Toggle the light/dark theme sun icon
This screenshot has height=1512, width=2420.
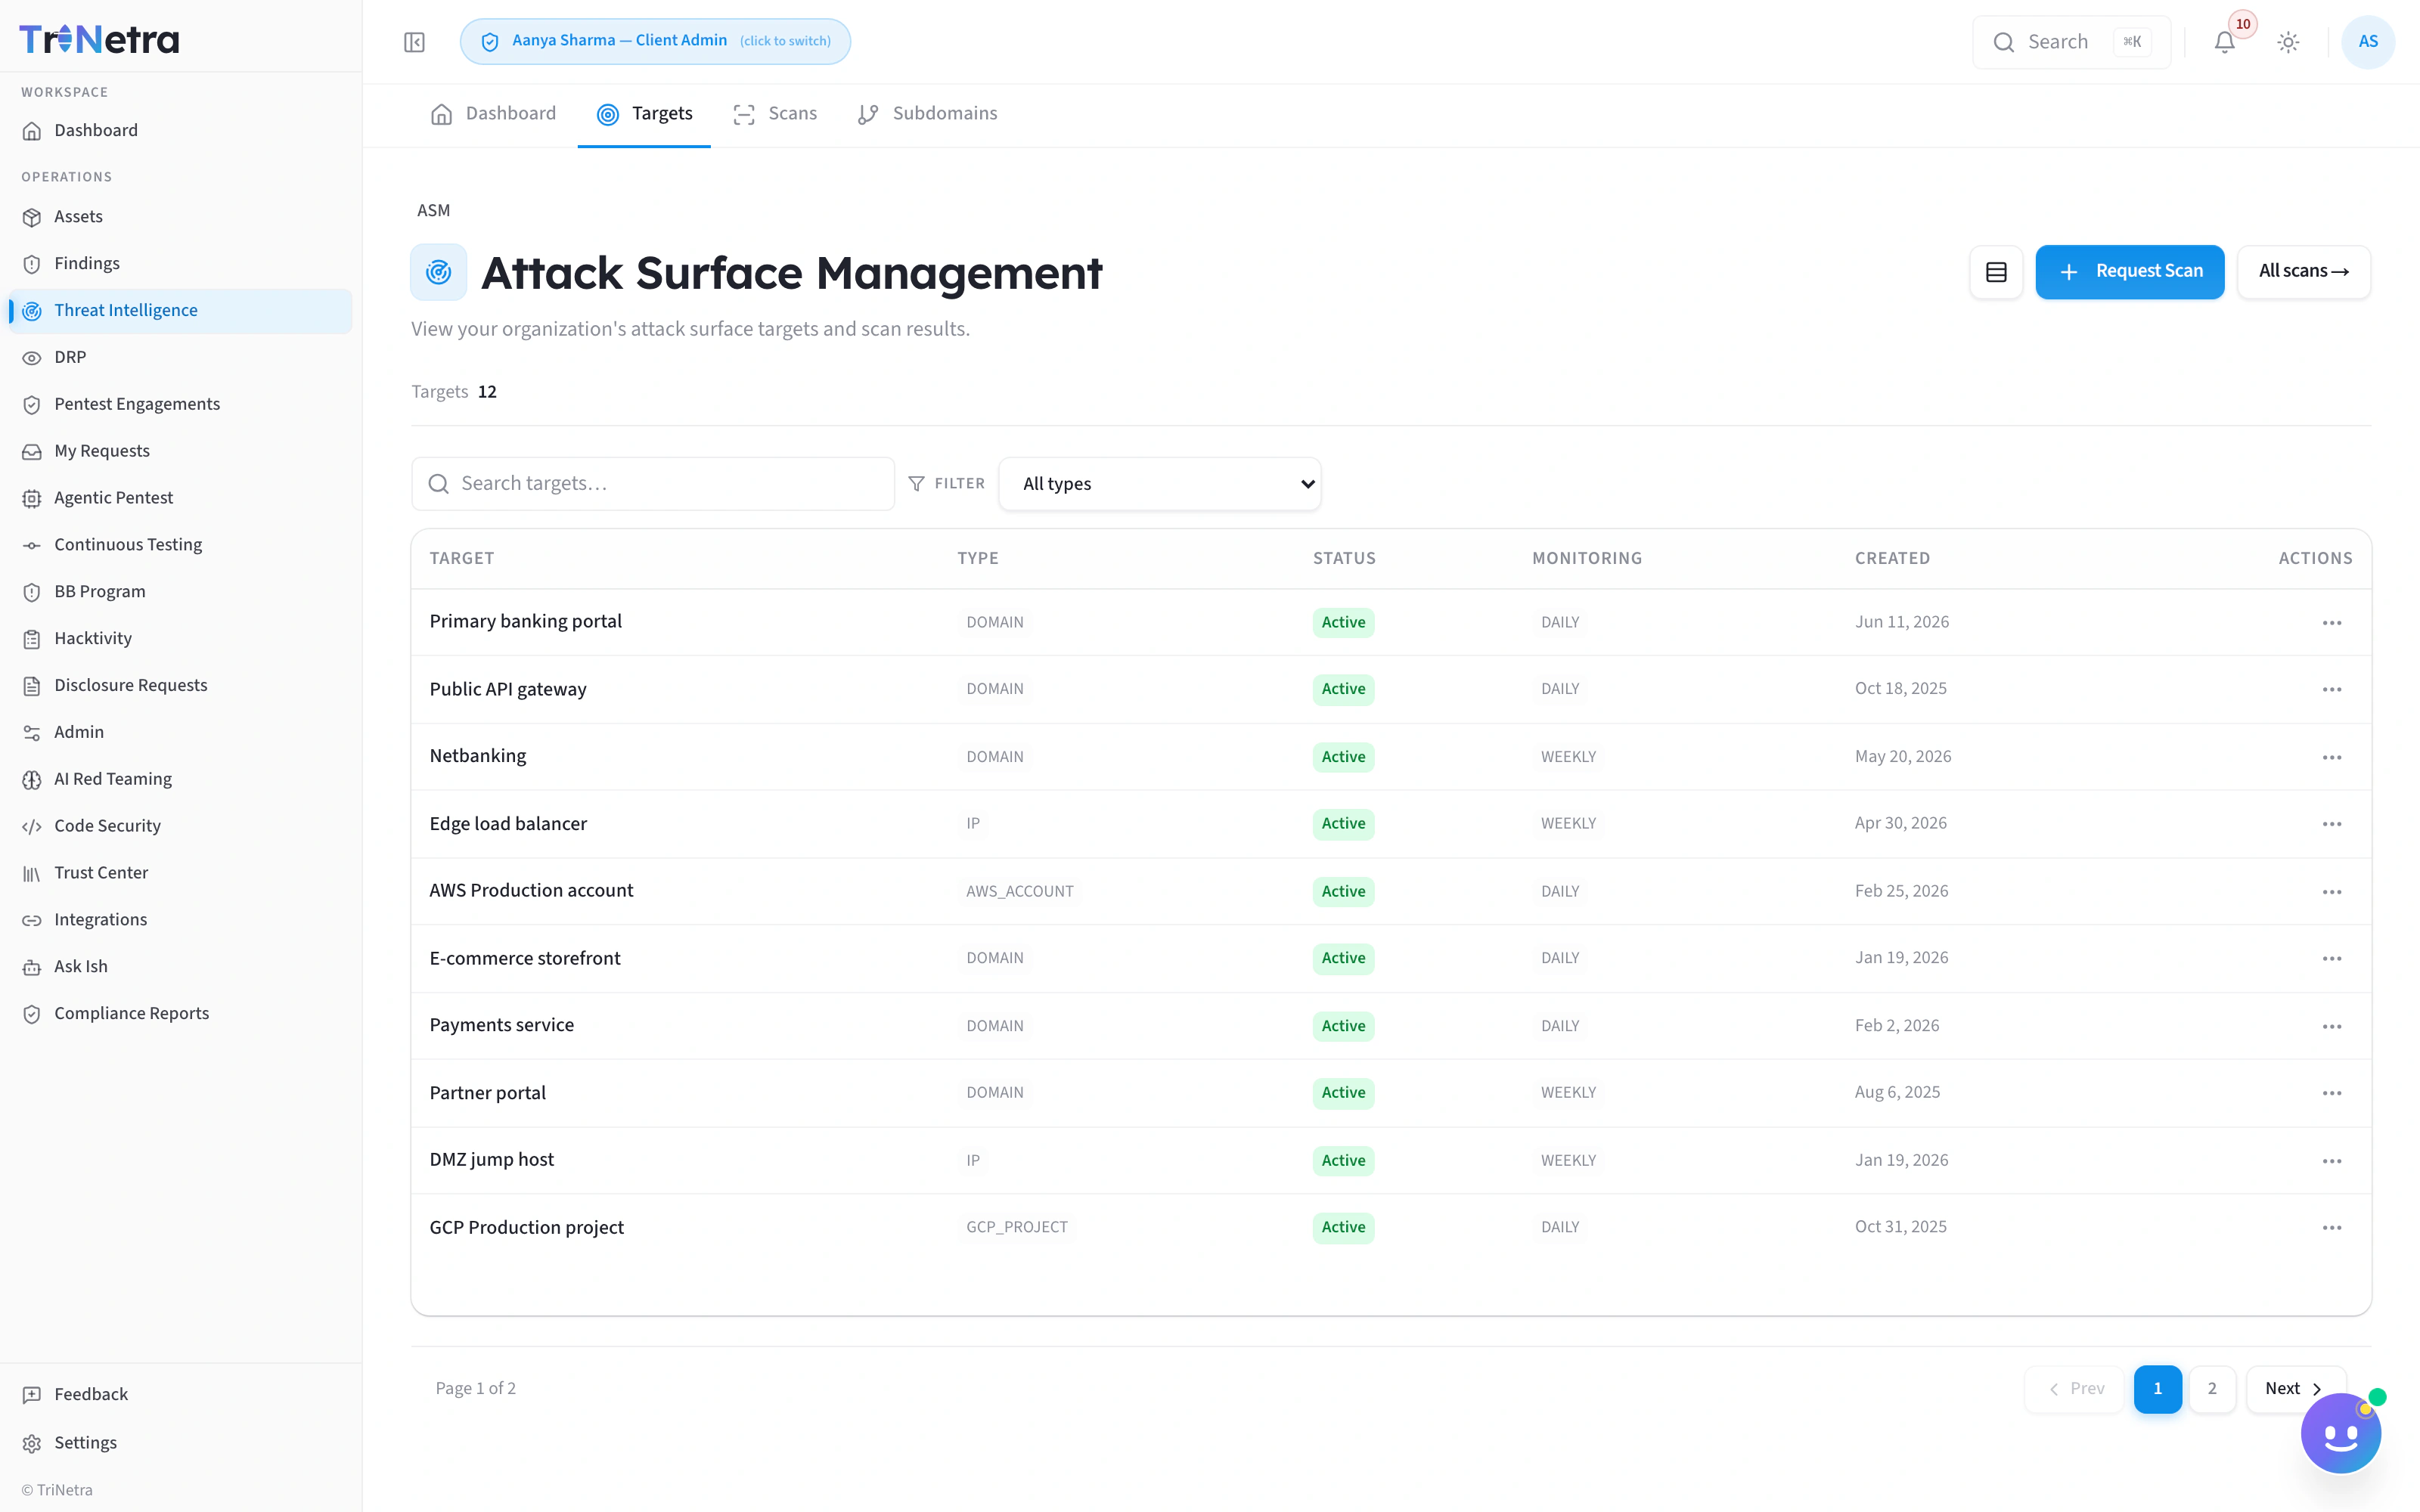click(x=2288, y=42)
